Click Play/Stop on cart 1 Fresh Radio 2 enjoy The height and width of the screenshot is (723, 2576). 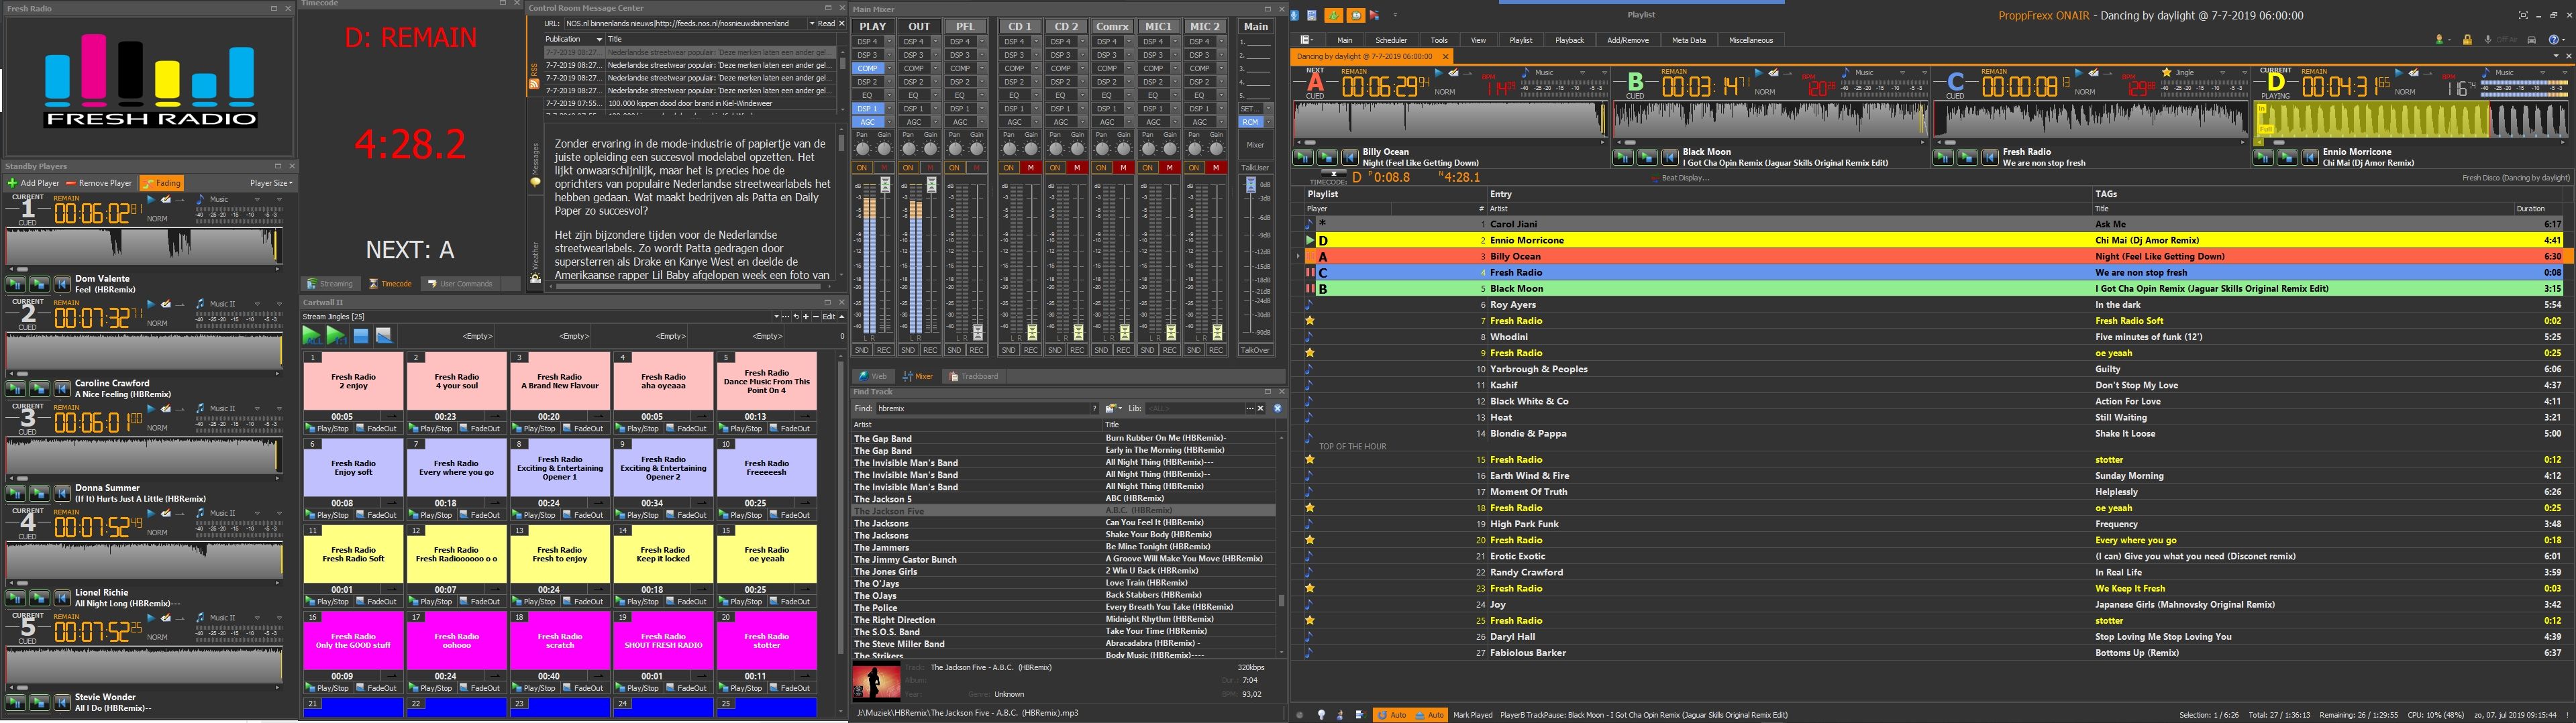click(328, 429)
